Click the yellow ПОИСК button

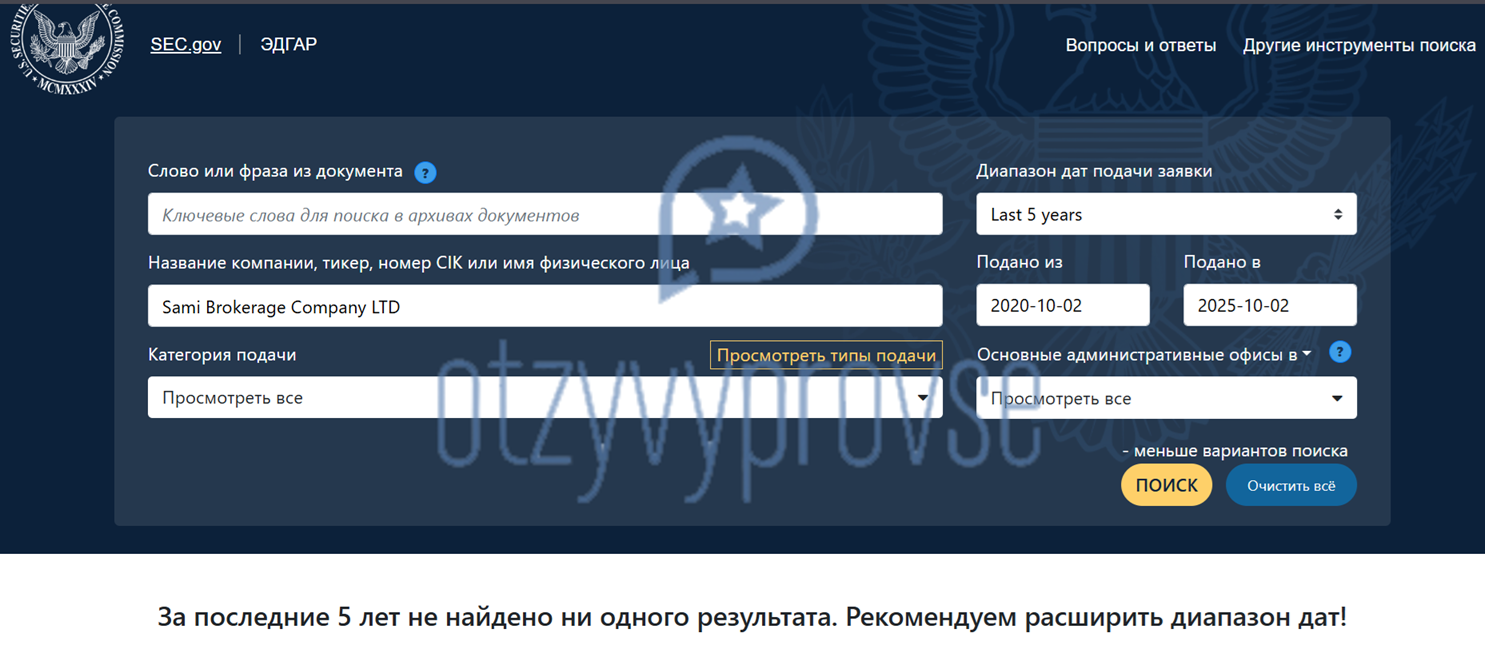point(1166,485)
